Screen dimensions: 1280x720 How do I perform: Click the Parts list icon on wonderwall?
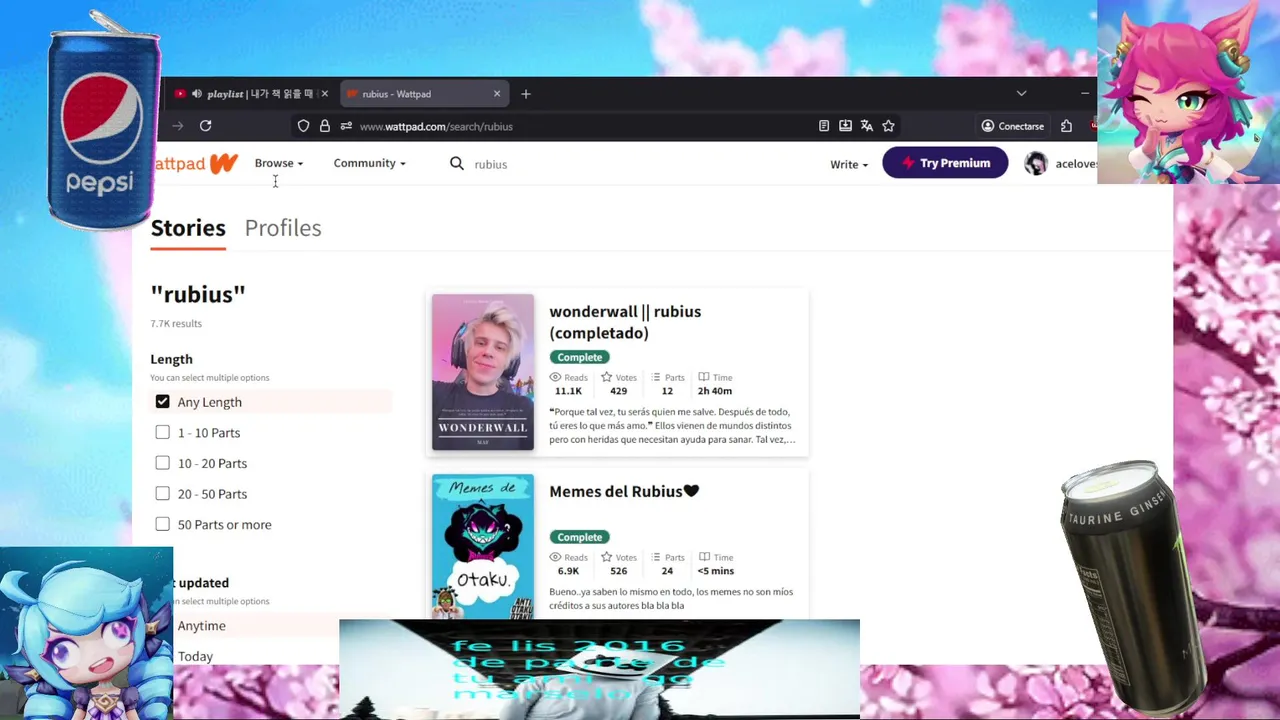(656, 377)
